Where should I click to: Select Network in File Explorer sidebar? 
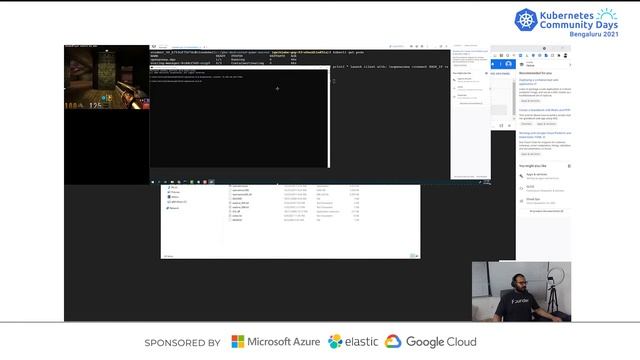[173, 208]
